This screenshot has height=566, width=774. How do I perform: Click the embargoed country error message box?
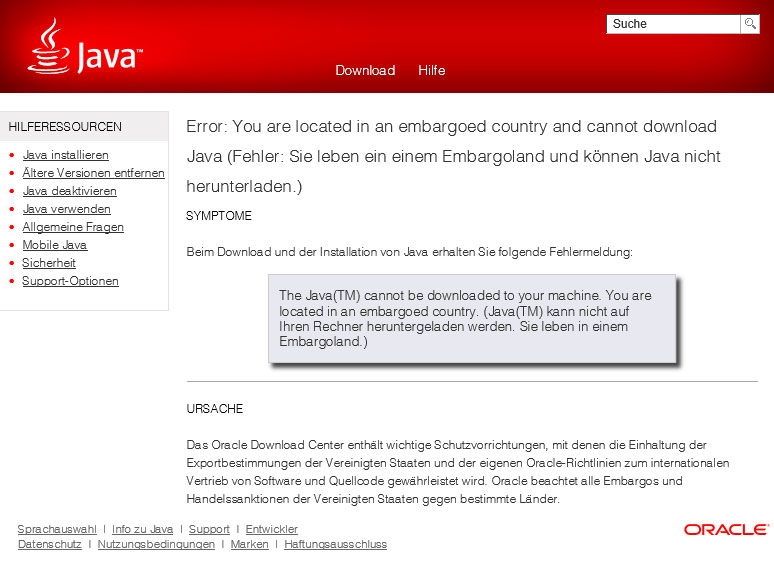click(472, 319)
